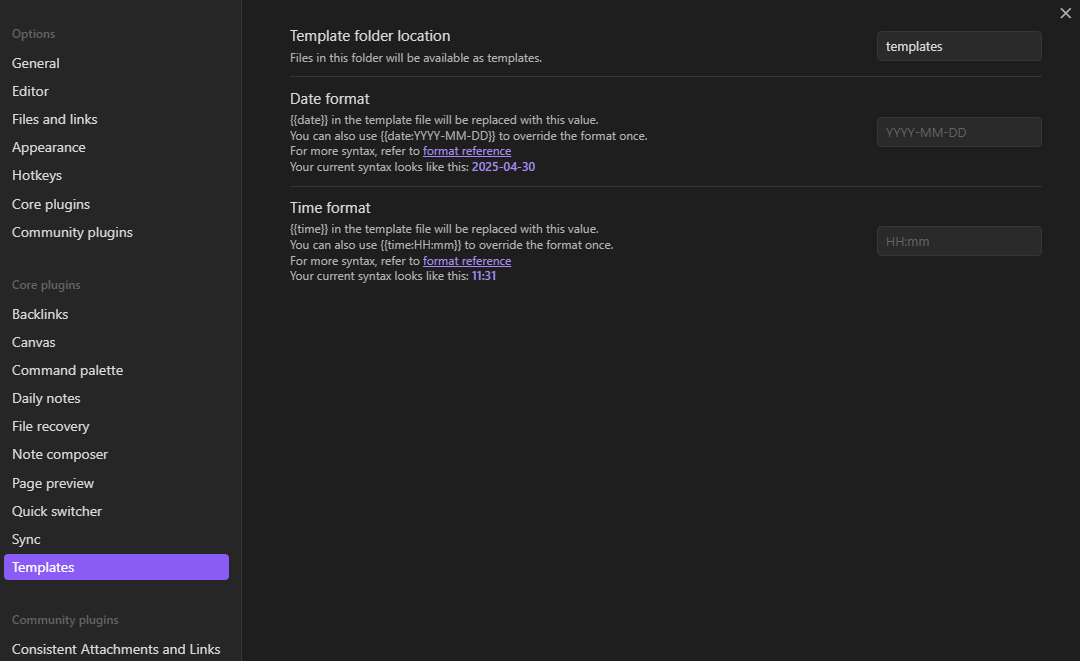Viewport: 1080px width, 661px height.
Task: Open the Appearance settings page
Action: (48, 147)
